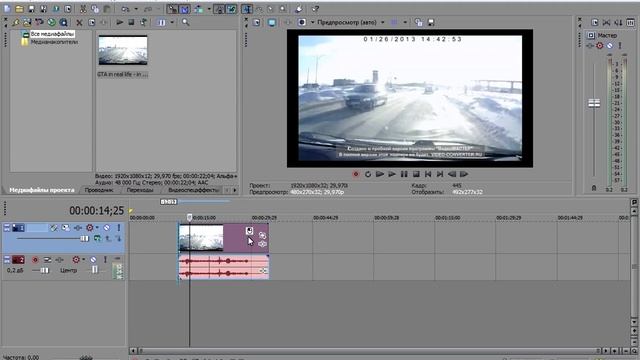This screenshot has width=640, height=360.
Task: Click the Copy icon in main toolbar
Action: coord(95,9)
